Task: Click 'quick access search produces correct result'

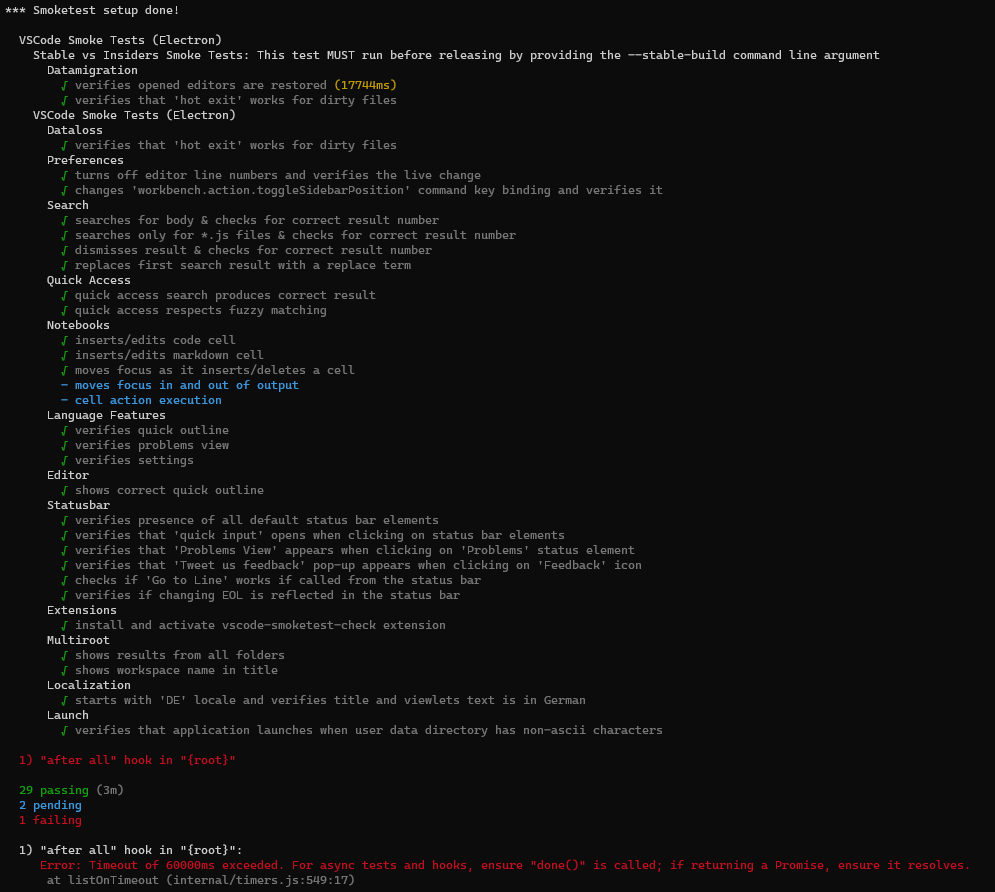Action: click(x=218, y=296)
